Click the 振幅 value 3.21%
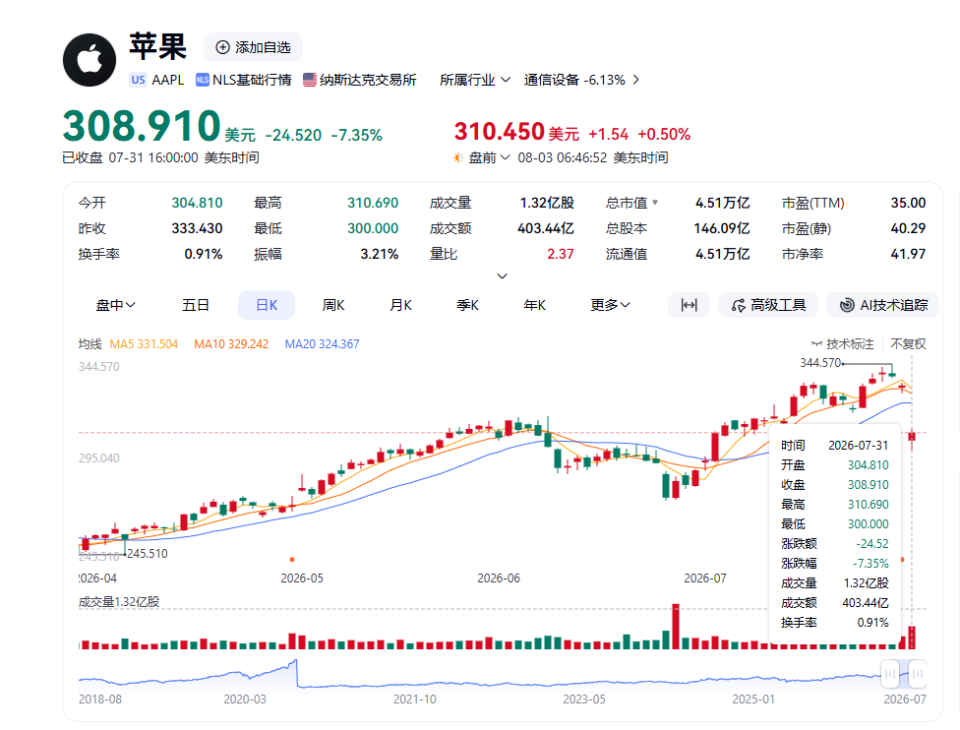This screenshot has width=960, height=730. pyautogui.click(x=379, y=254)
